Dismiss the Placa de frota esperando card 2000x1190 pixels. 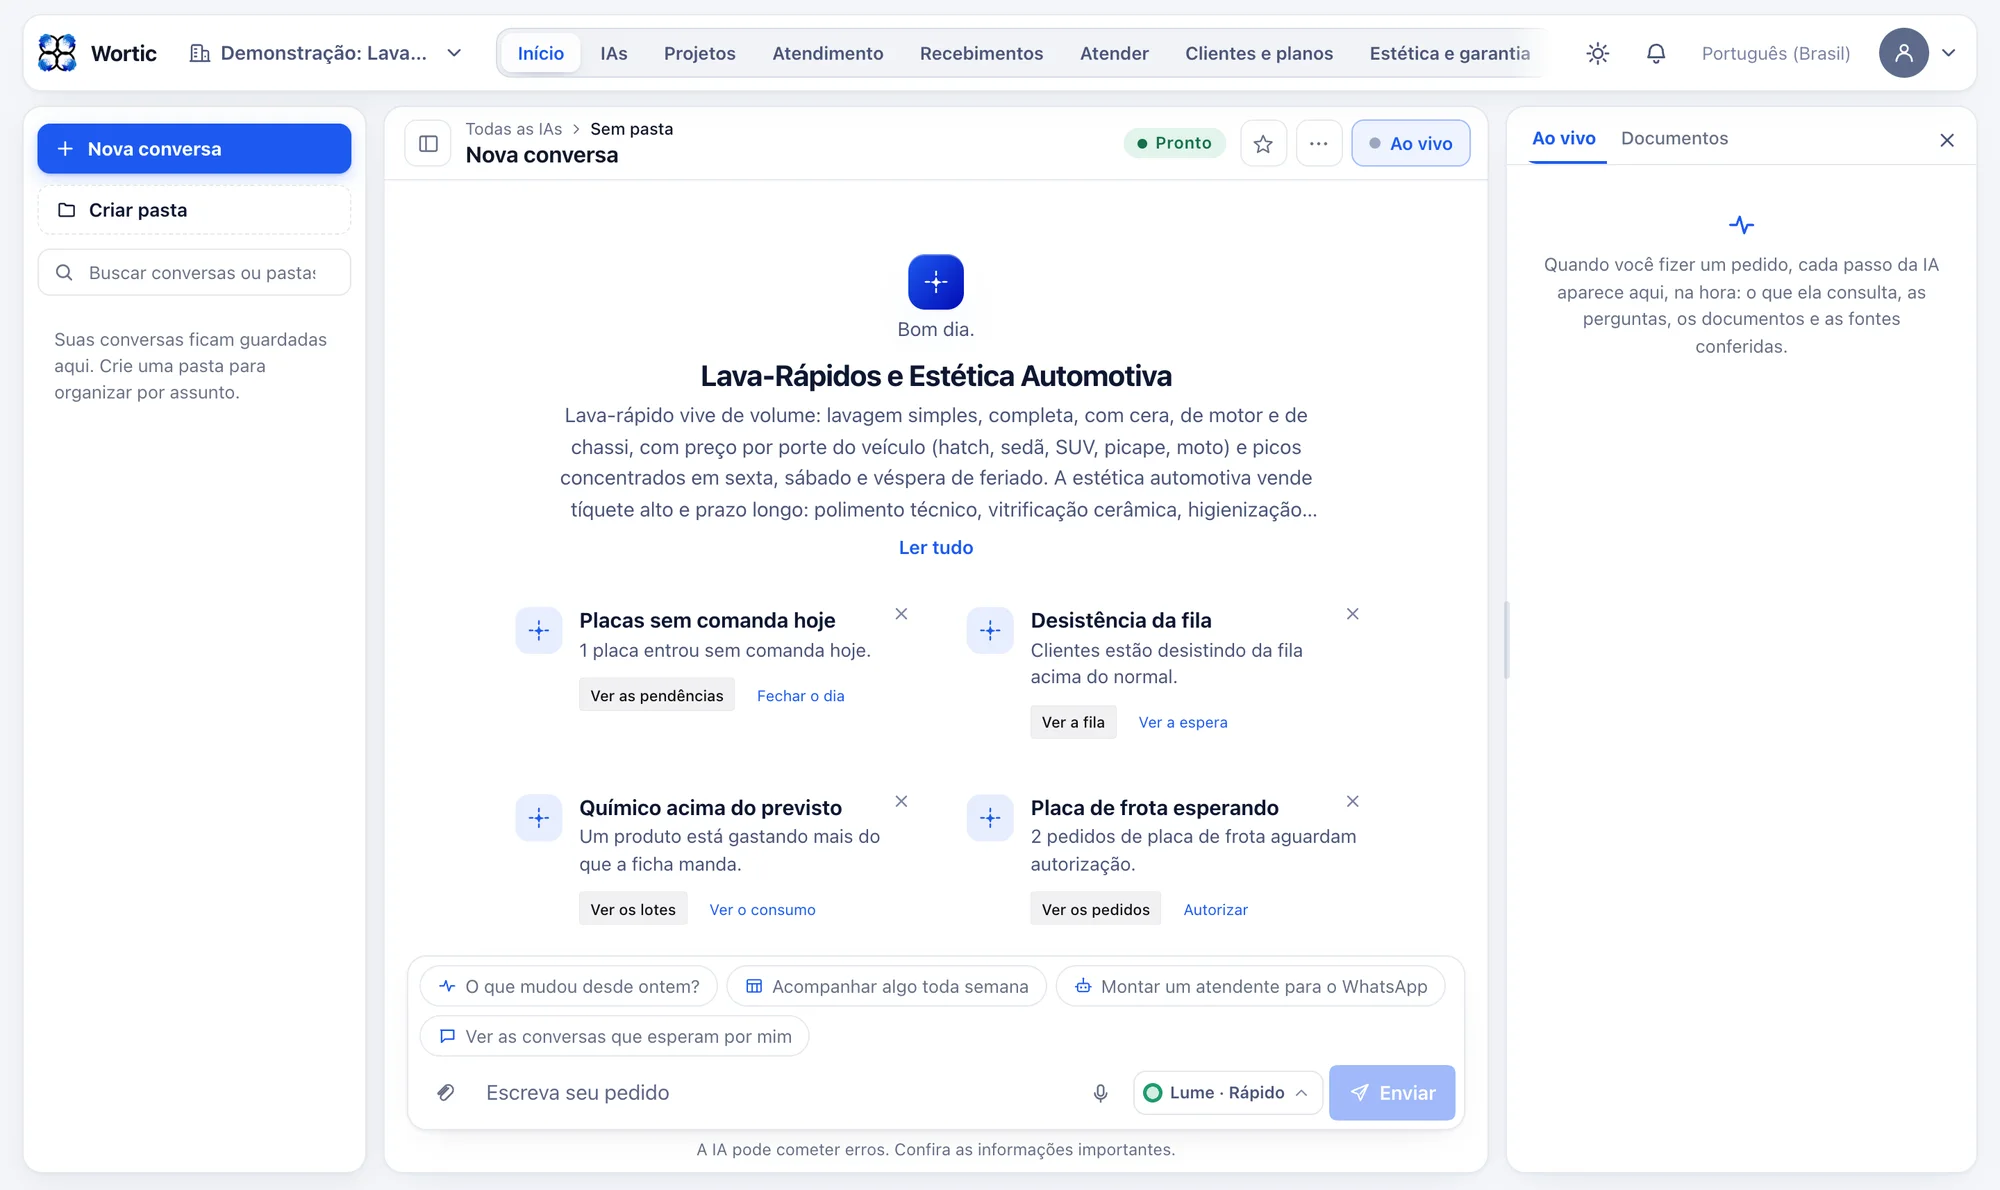[x=1352, y=801]
